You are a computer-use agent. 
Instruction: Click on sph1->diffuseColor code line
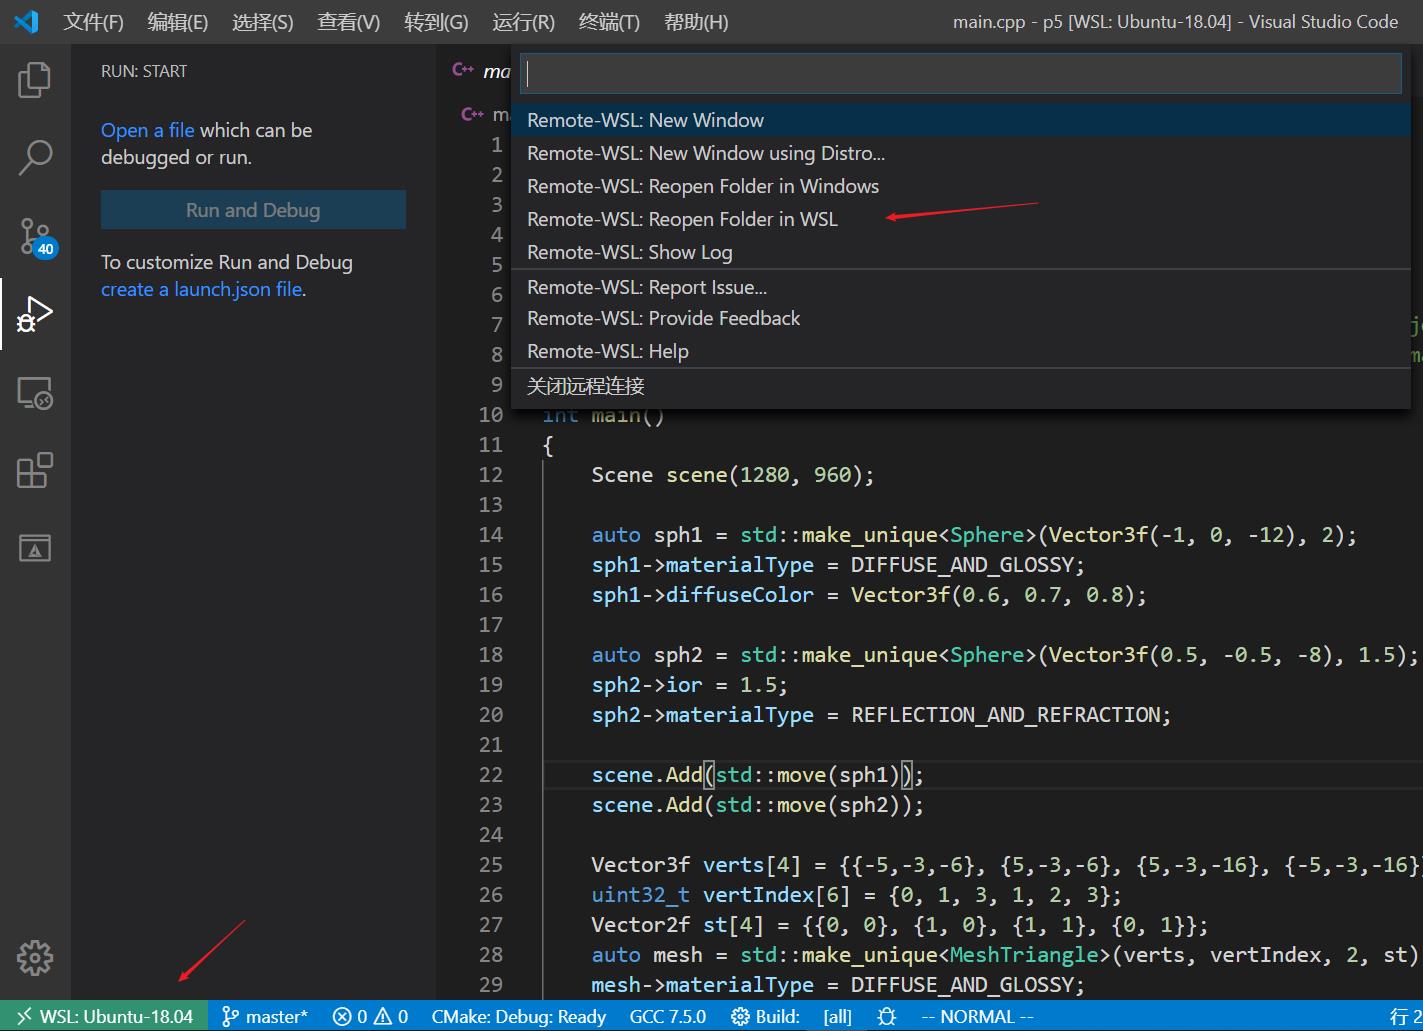click(x=869, y=594)
